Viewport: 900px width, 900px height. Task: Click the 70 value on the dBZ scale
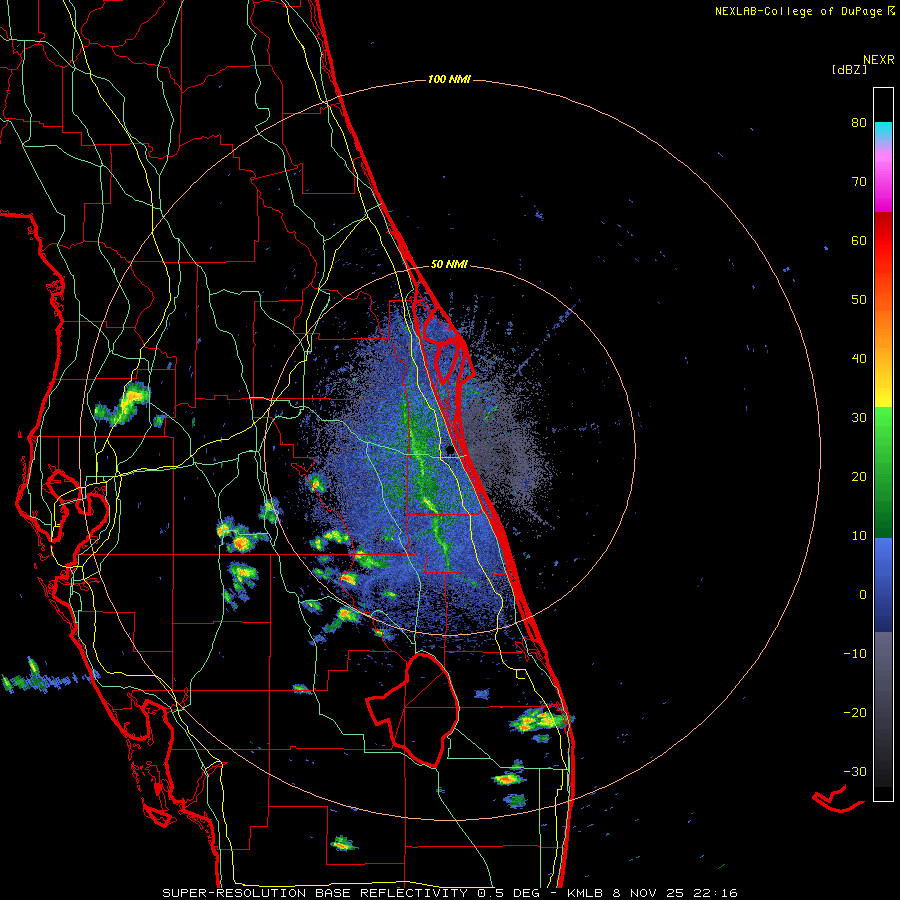point(859,182)
